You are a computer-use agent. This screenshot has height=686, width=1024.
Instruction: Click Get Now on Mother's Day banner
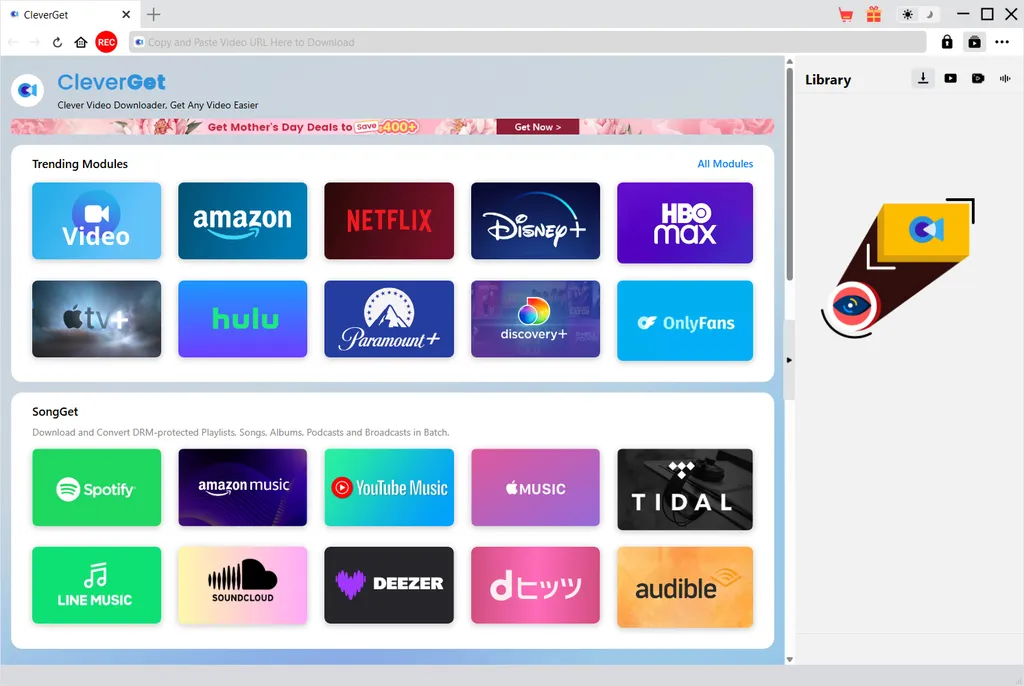pyautogui.click(x=537, y=127)
